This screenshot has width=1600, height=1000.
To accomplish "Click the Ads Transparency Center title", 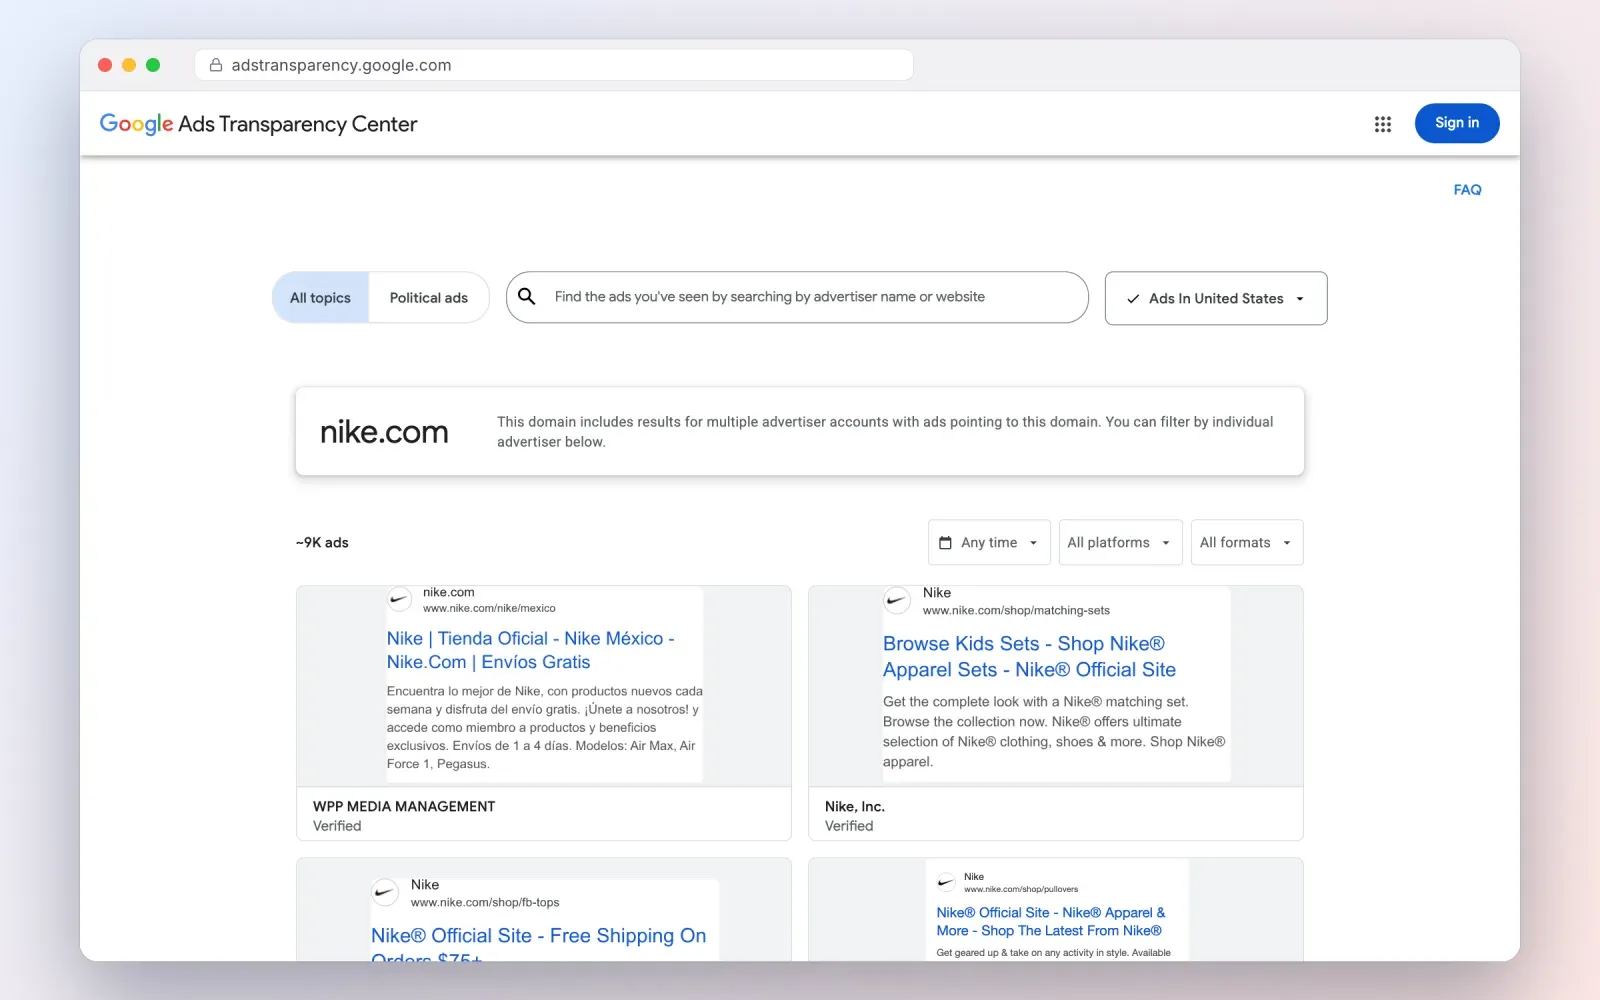I will (x=297, y=124).
